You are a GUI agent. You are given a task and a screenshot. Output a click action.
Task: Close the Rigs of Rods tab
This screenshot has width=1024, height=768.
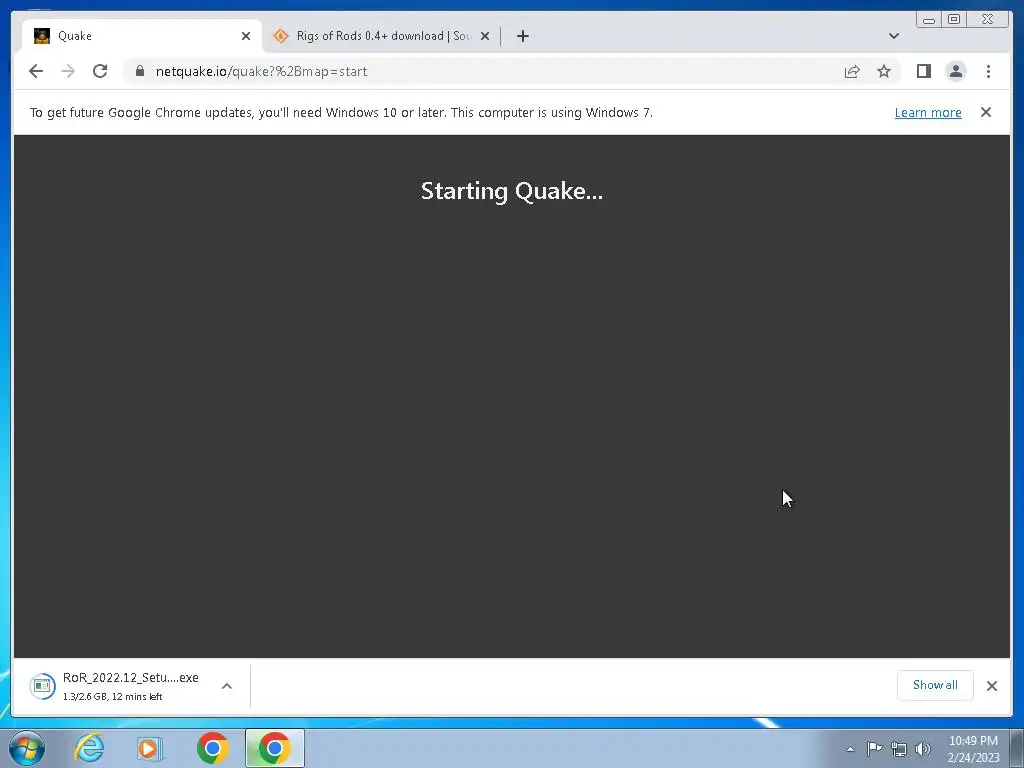(x=485, y=36)
